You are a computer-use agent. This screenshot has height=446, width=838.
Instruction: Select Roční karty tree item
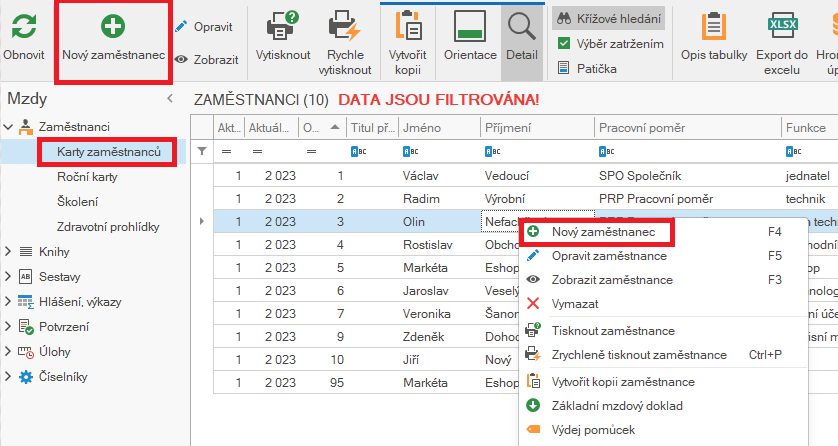87,177
